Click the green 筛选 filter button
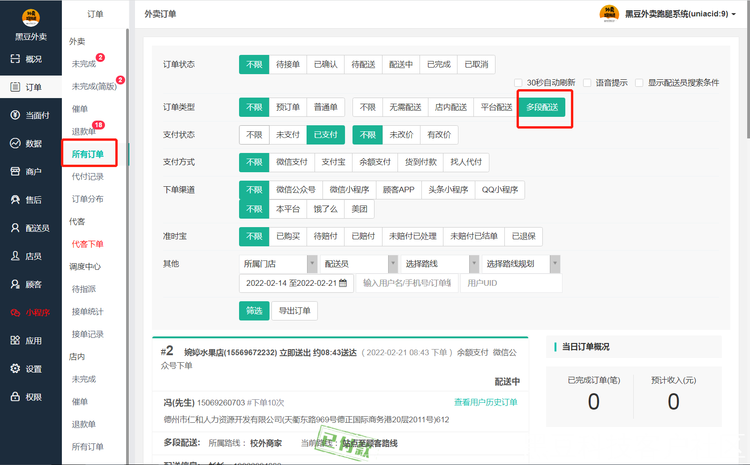The image size is (750, 465). pos(254,310)
